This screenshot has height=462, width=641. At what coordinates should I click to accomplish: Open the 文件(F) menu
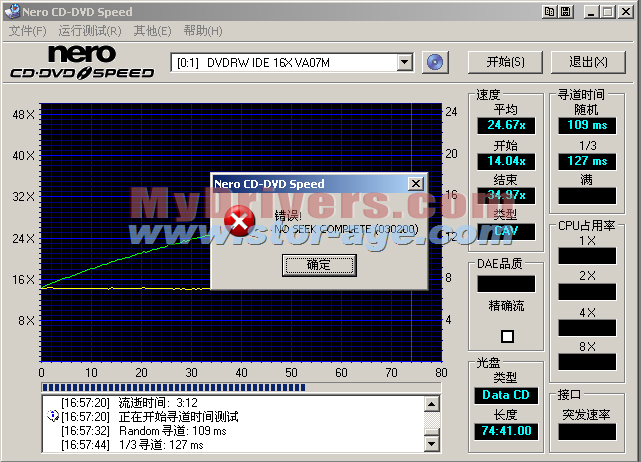tap(27, 31)
